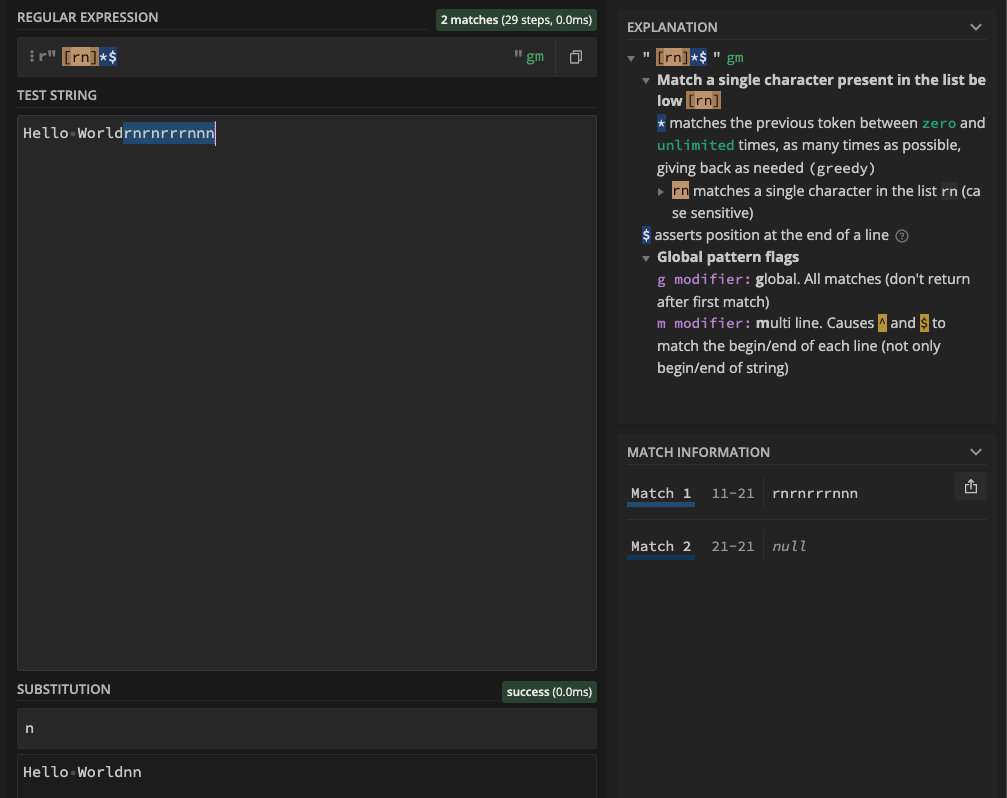1007x798 pixels.
Task: Select the Match 1 entry
Action: coord(659,493)
